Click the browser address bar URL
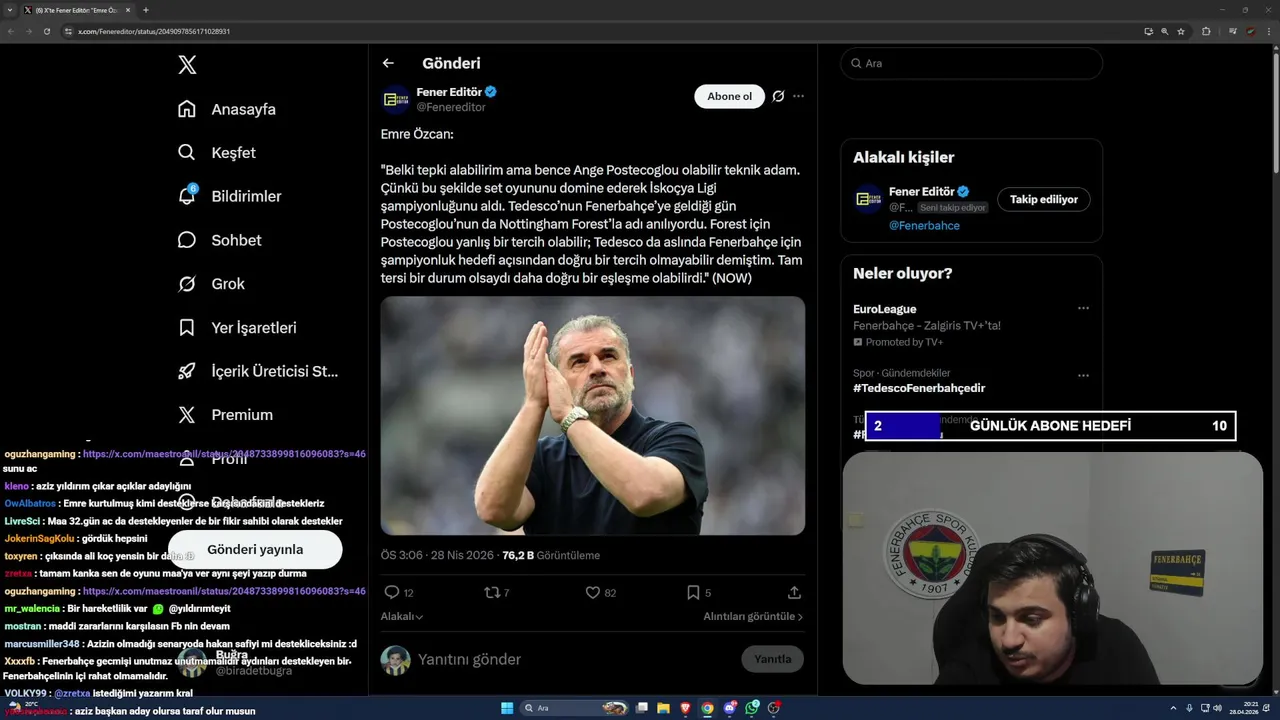This screenshot has height=720, width=1280. tap(154, 31)
